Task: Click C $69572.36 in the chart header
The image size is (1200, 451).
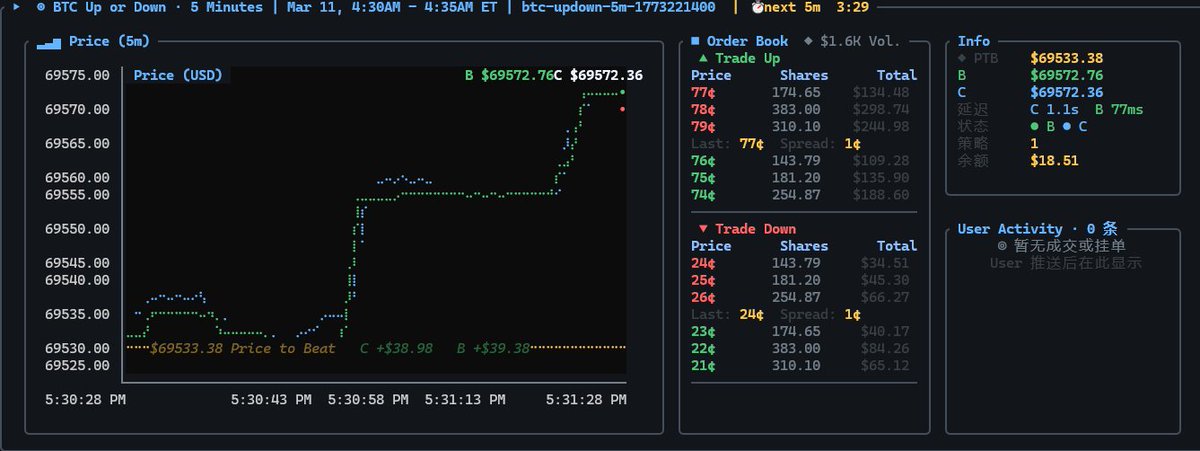Action: tap(598, 75)
